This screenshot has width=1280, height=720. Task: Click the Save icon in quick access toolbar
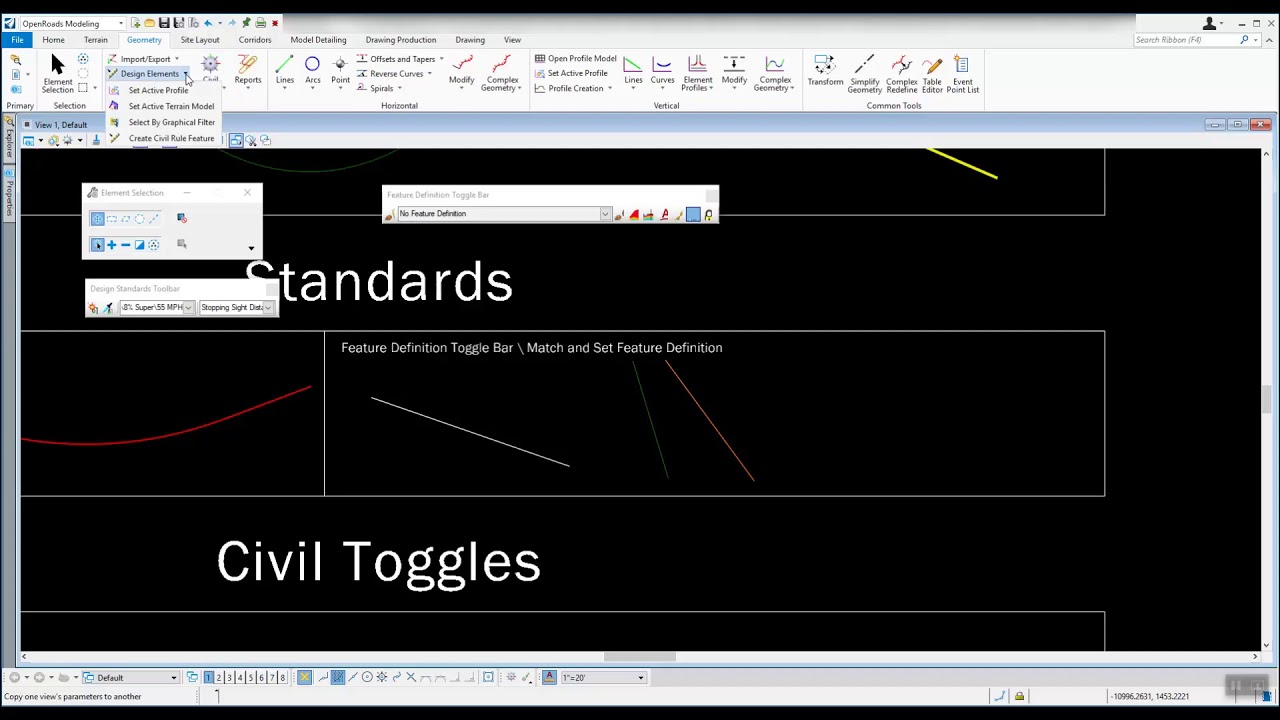click(x=164, y=23)
